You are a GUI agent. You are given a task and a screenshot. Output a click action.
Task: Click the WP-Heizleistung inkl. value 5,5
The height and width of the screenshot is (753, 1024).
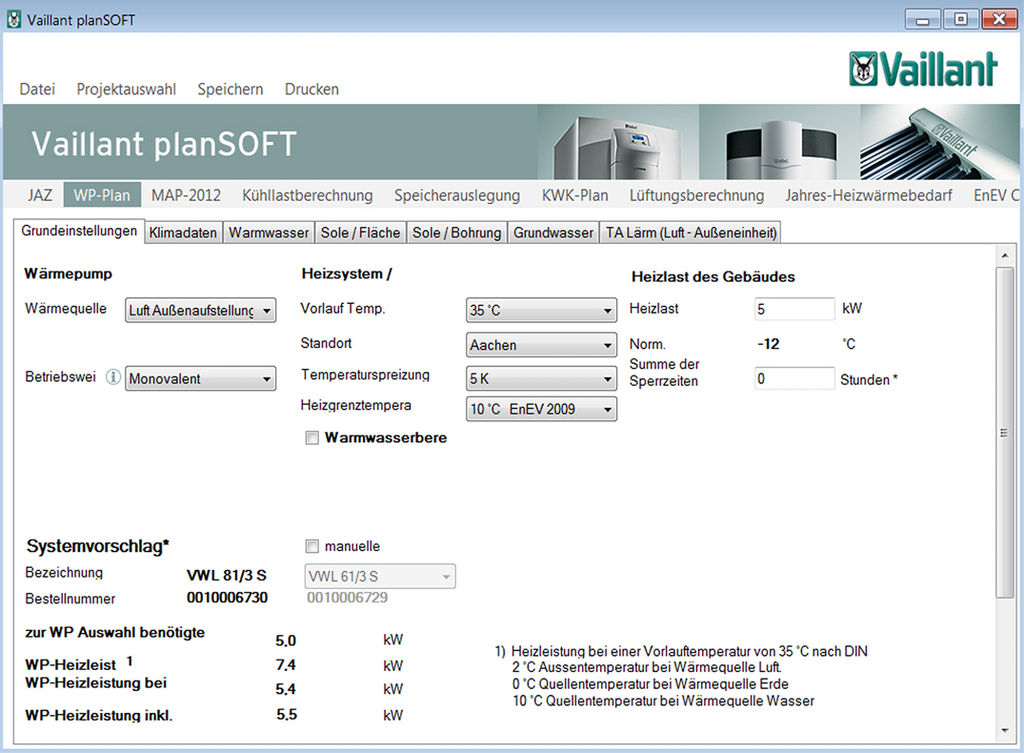coord(287,714)
